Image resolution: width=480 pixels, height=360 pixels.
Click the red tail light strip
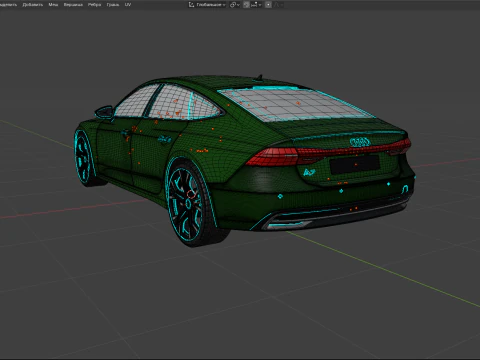[328, 153]
